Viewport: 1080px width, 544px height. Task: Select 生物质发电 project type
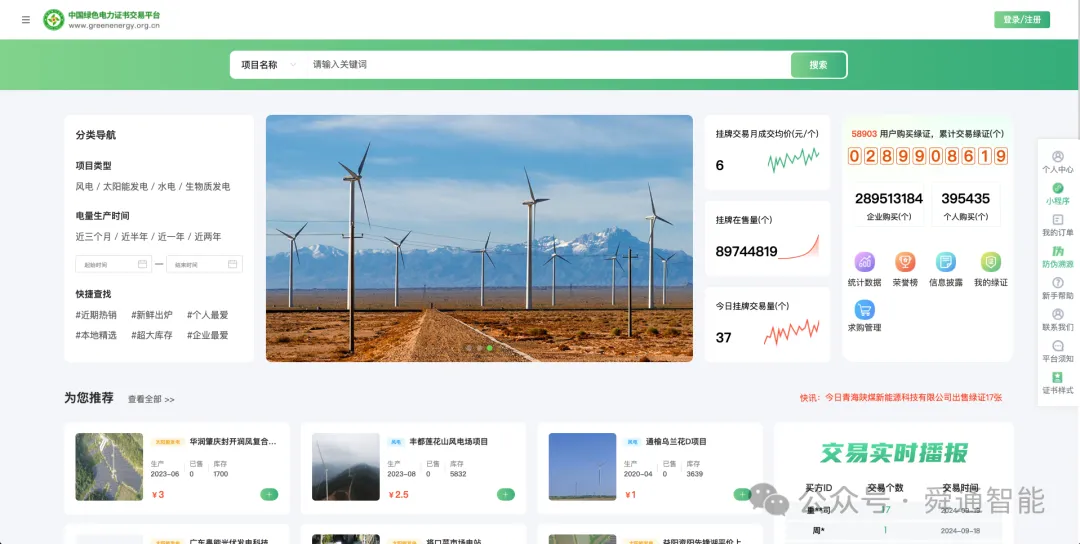point(207,187)
